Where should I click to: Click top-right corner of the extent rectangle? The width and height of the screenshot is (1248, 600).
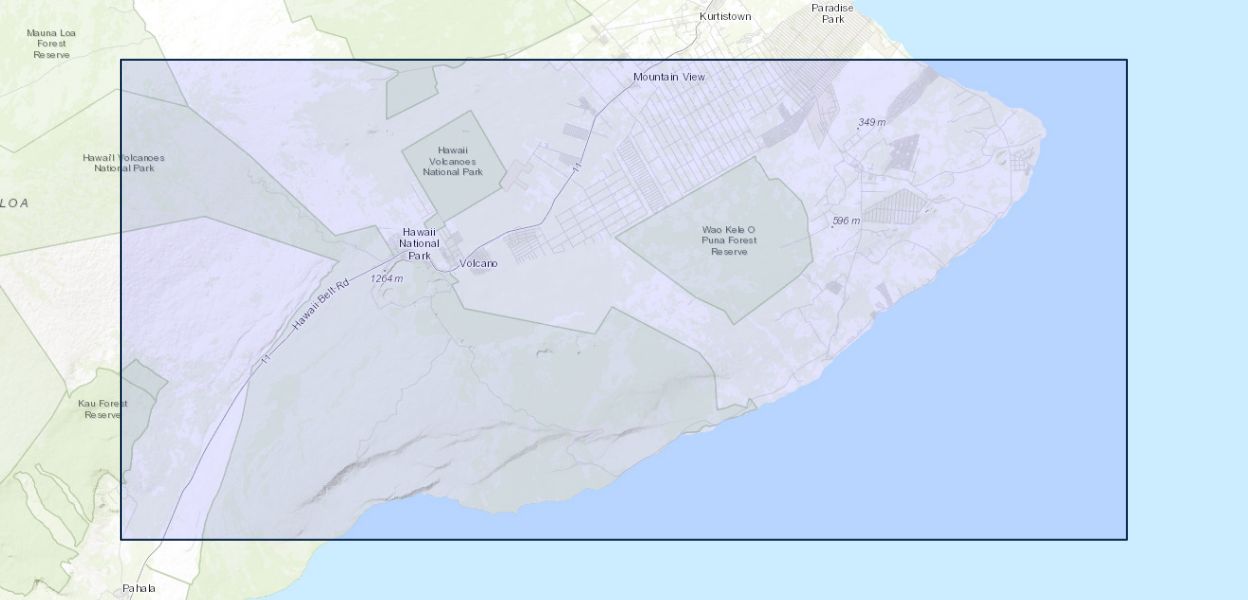coord(1127,60)
